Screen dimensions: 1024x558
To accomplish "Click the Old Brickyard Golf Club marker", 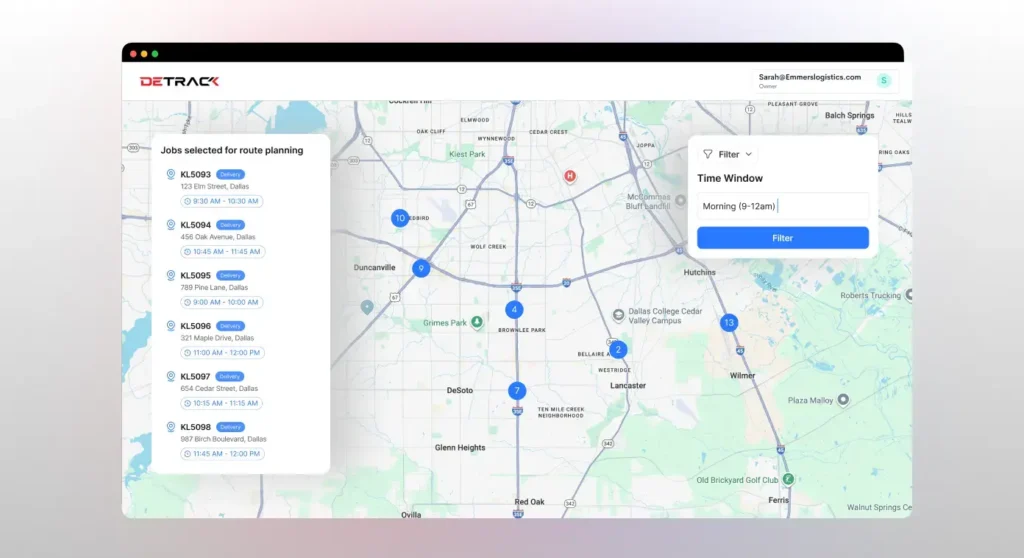I will (x=788, y=479).
